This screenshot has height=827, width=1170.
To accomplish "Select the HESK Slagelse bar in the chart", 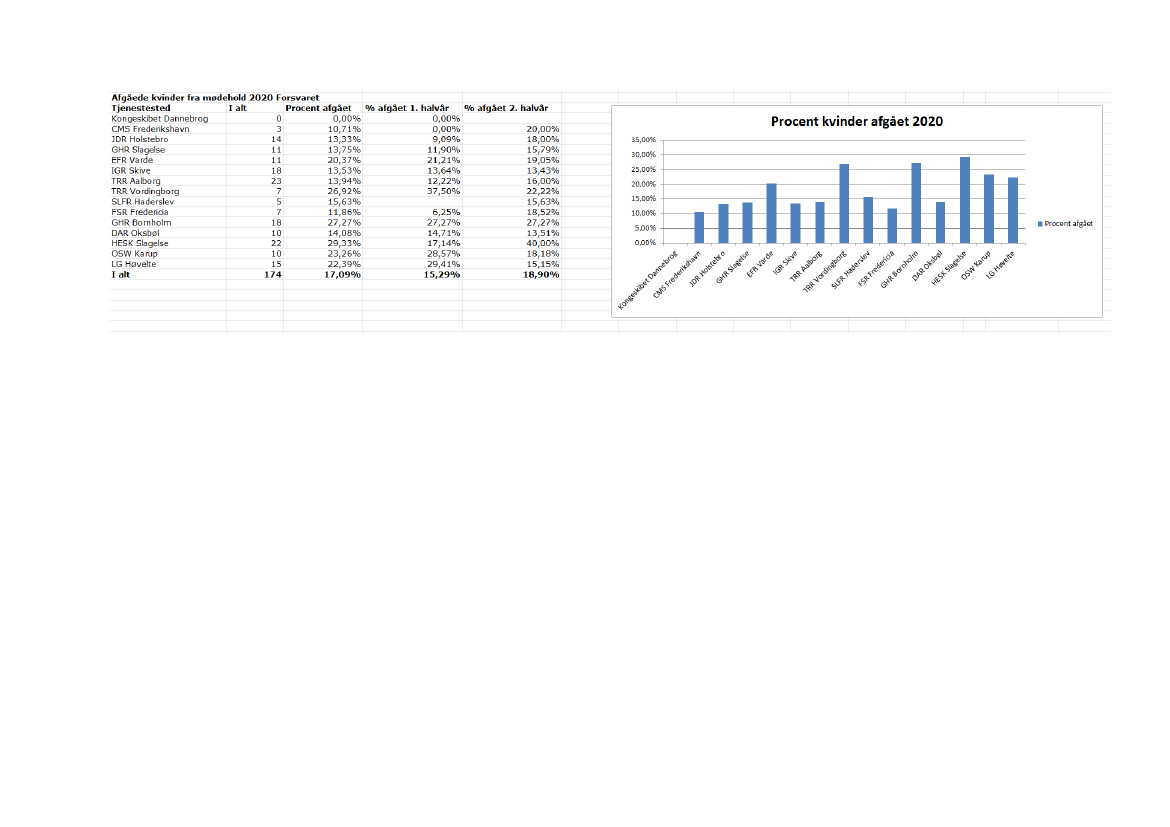I will click(x=965, y=200).
